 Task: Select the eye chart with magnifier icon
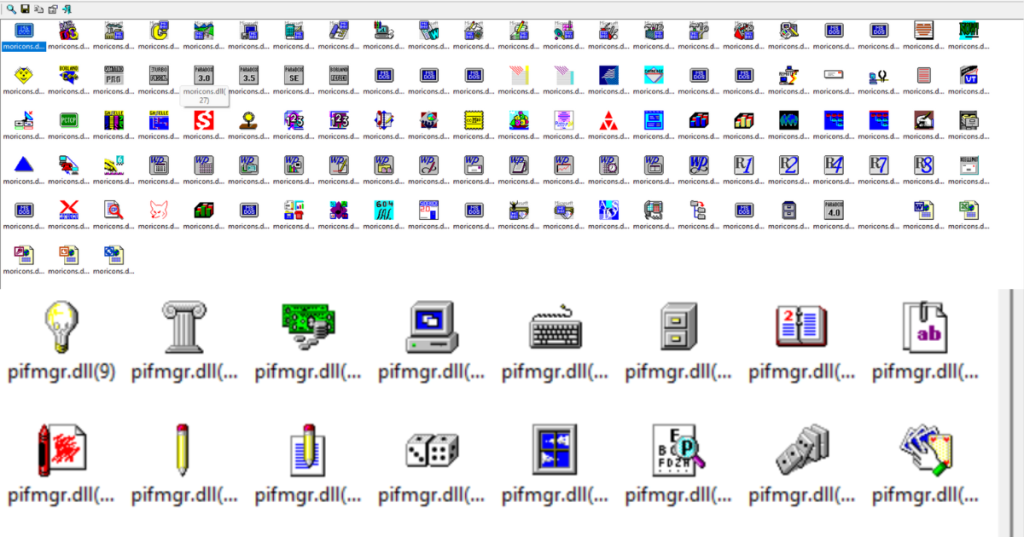[x=679, y=450]
